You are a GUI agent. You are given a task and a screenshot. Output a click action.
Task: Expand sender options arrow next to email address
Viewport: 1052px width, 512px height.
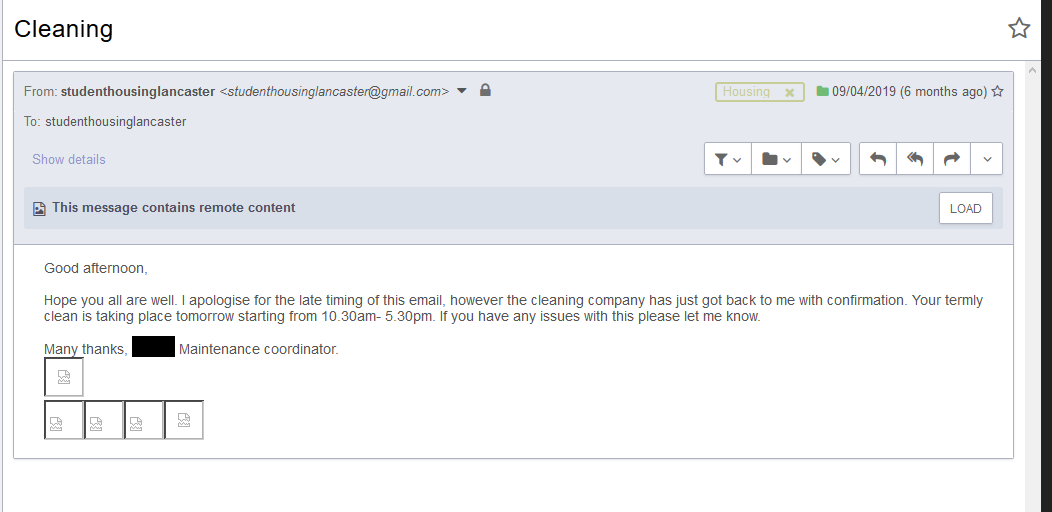point(462,91)
